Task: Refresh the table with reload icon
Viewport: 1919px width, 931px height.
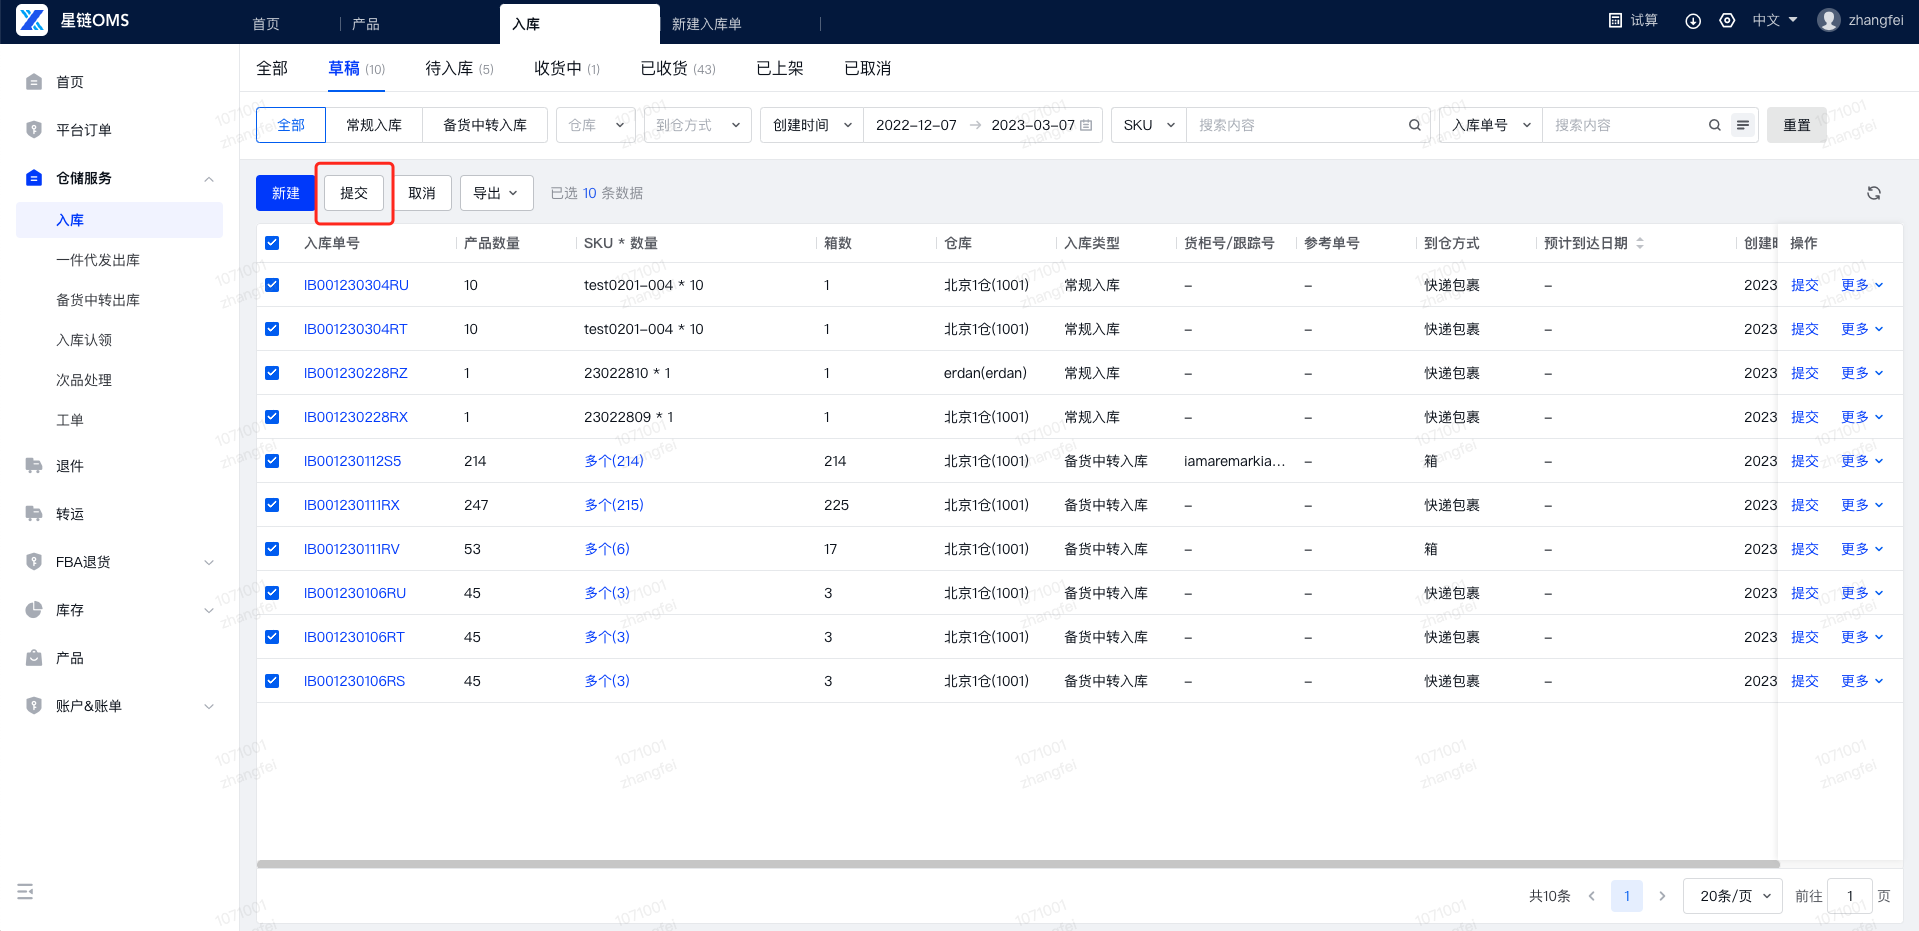Action: [1874, 193]
